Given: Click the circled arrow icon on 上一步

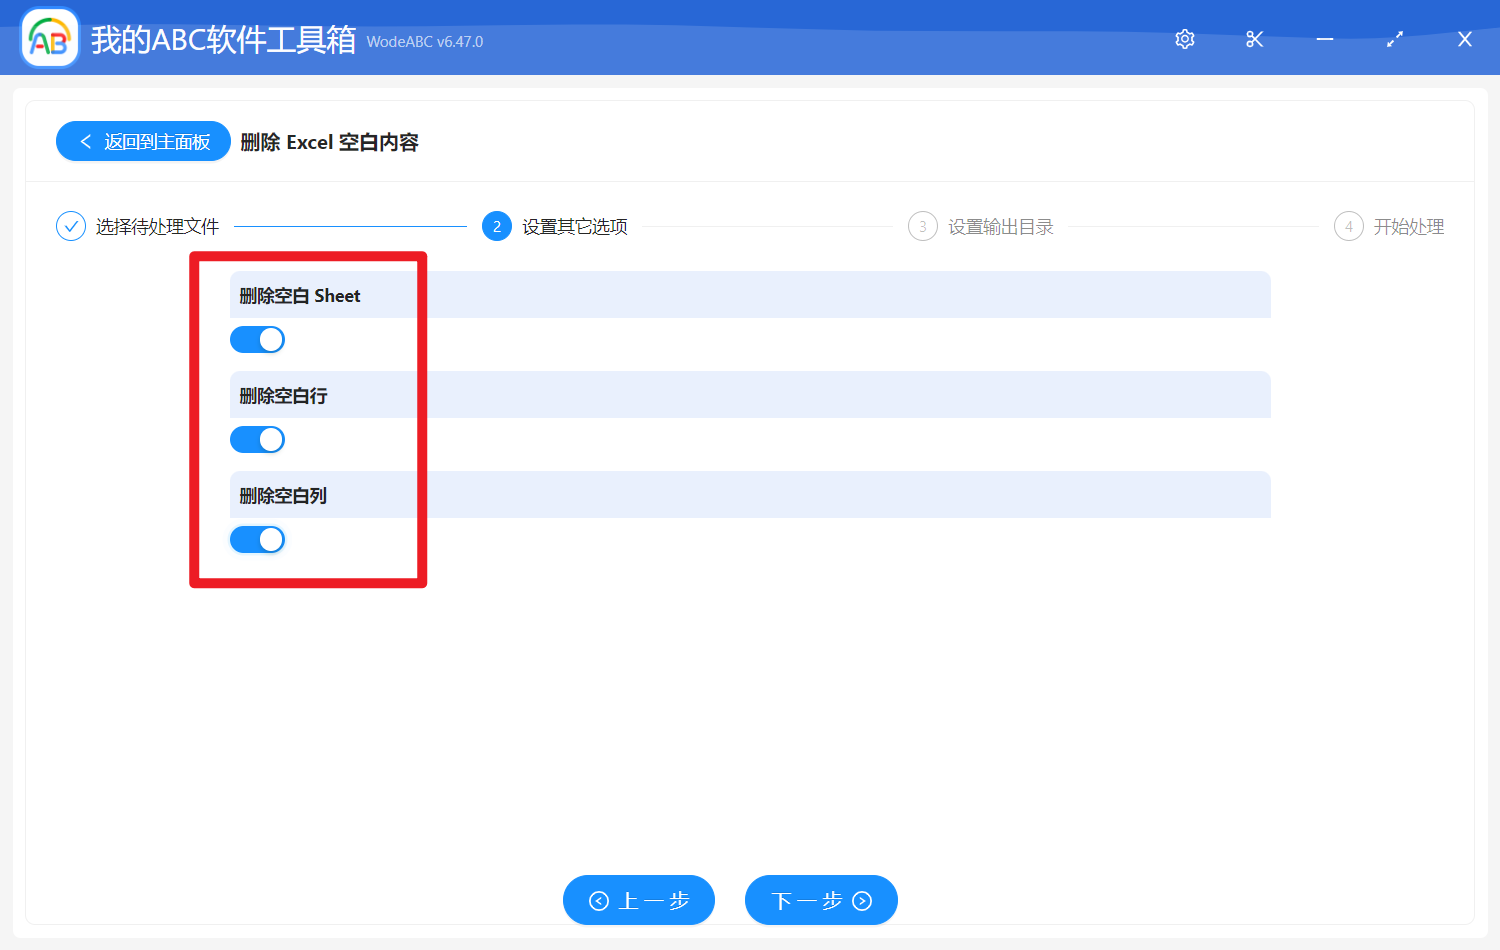Looking at the screenshot, I should (599, 900).
